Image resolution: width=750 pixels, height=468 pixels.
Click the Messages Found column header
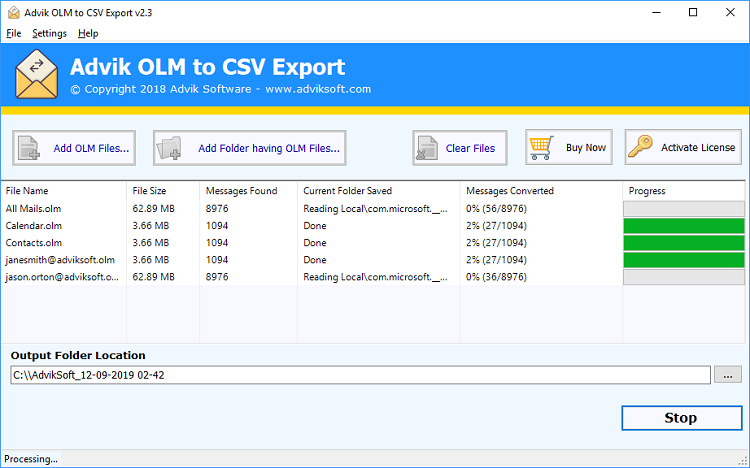point(249,190)
